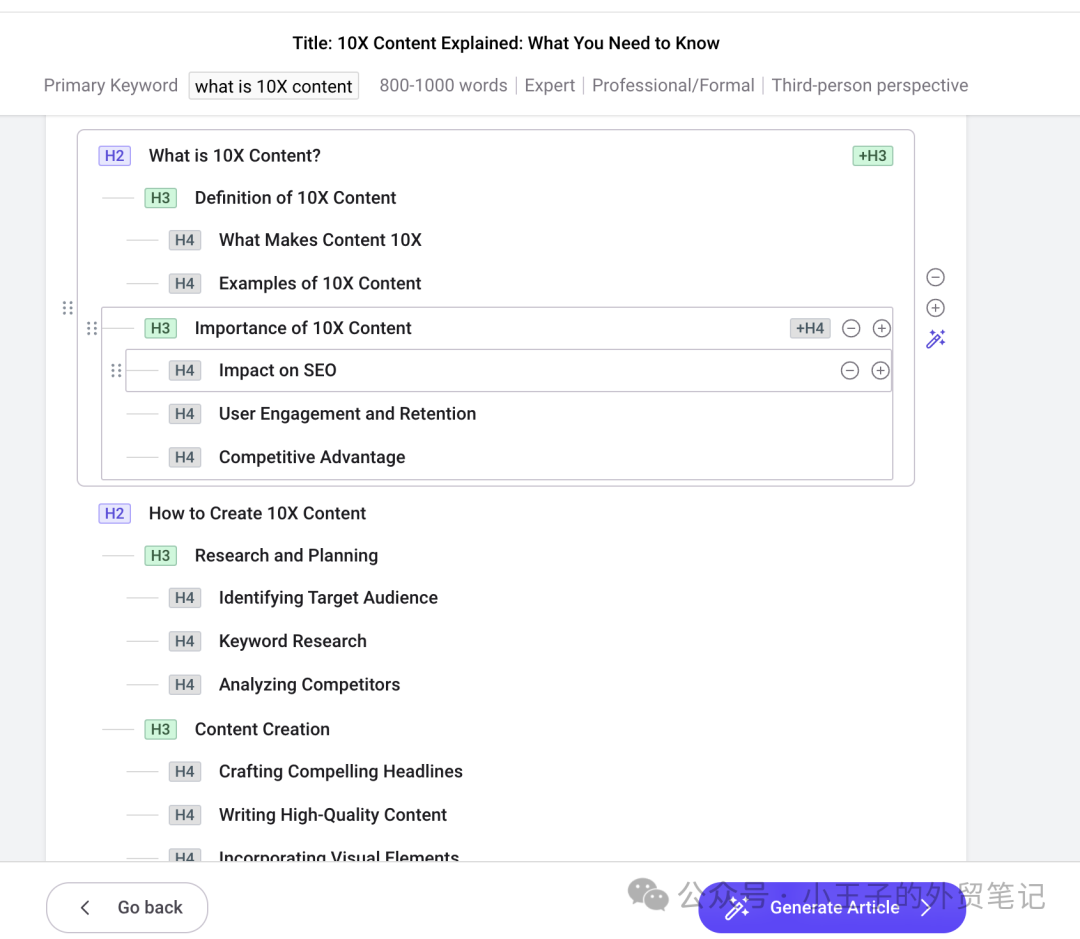Screen dimensions: 1080x939
Task: Select the 'How to Create 10X Content' heading
Action: [257, 514]
